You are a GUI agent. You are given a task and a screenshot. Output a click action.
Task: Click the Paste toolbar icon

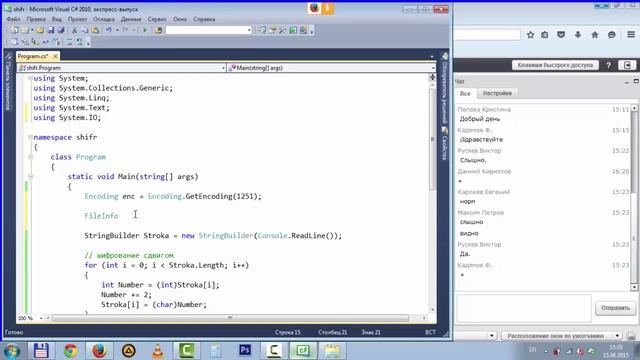[96, 30]
